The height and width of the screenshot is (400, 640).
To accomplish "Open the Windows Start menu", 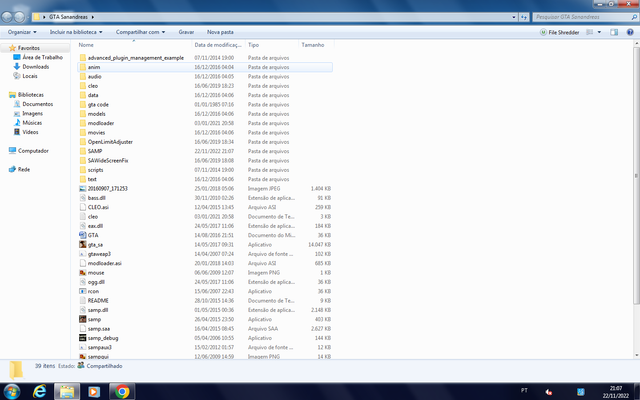I will click(x=11, y=392).
